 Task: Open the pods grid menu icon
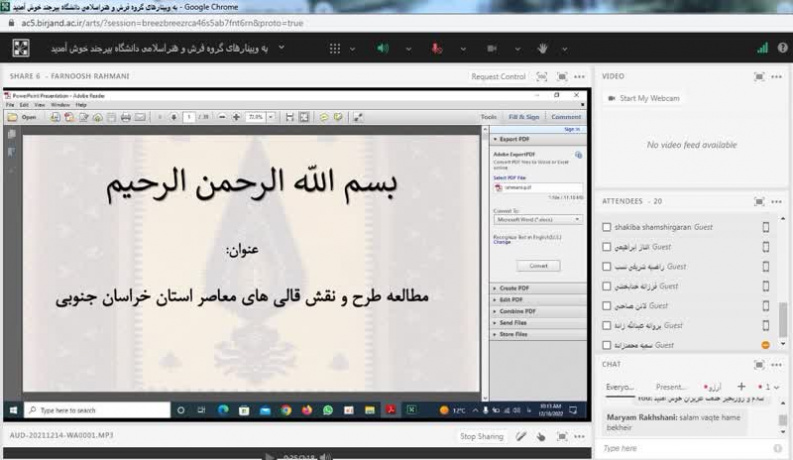point(335,47)
